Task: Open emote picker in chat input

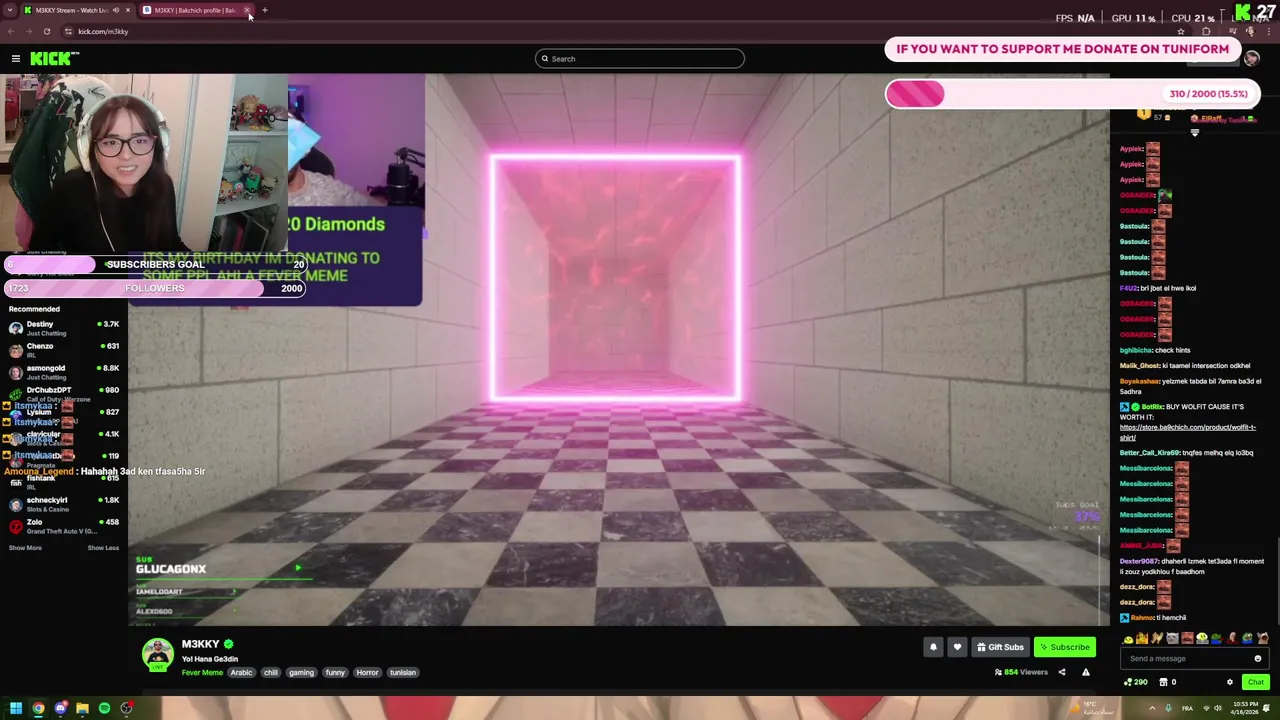Action: (1258, 659)
